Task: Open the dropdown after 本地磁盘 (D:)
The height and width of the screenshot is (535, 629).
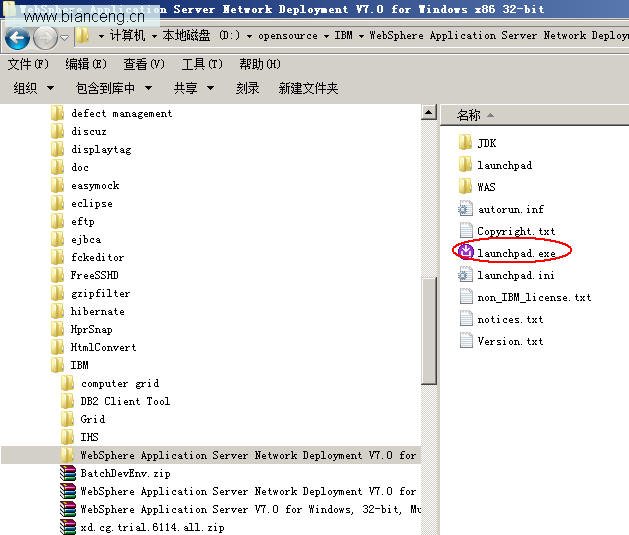Action: point(249,36)
